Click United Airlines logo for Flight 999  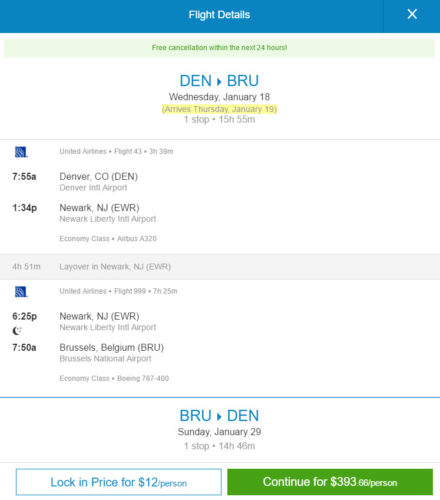click(x=21, y=292)
